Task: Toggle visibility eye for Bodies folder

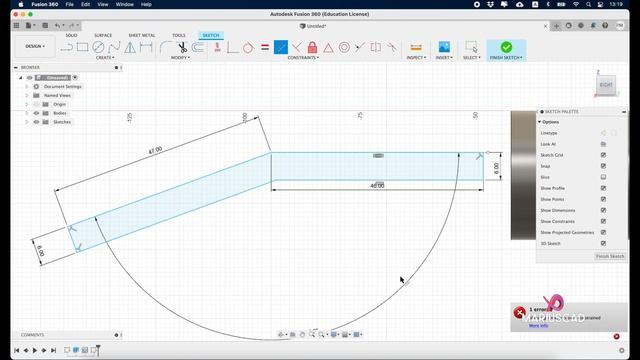Action: [x=36, y=113]
